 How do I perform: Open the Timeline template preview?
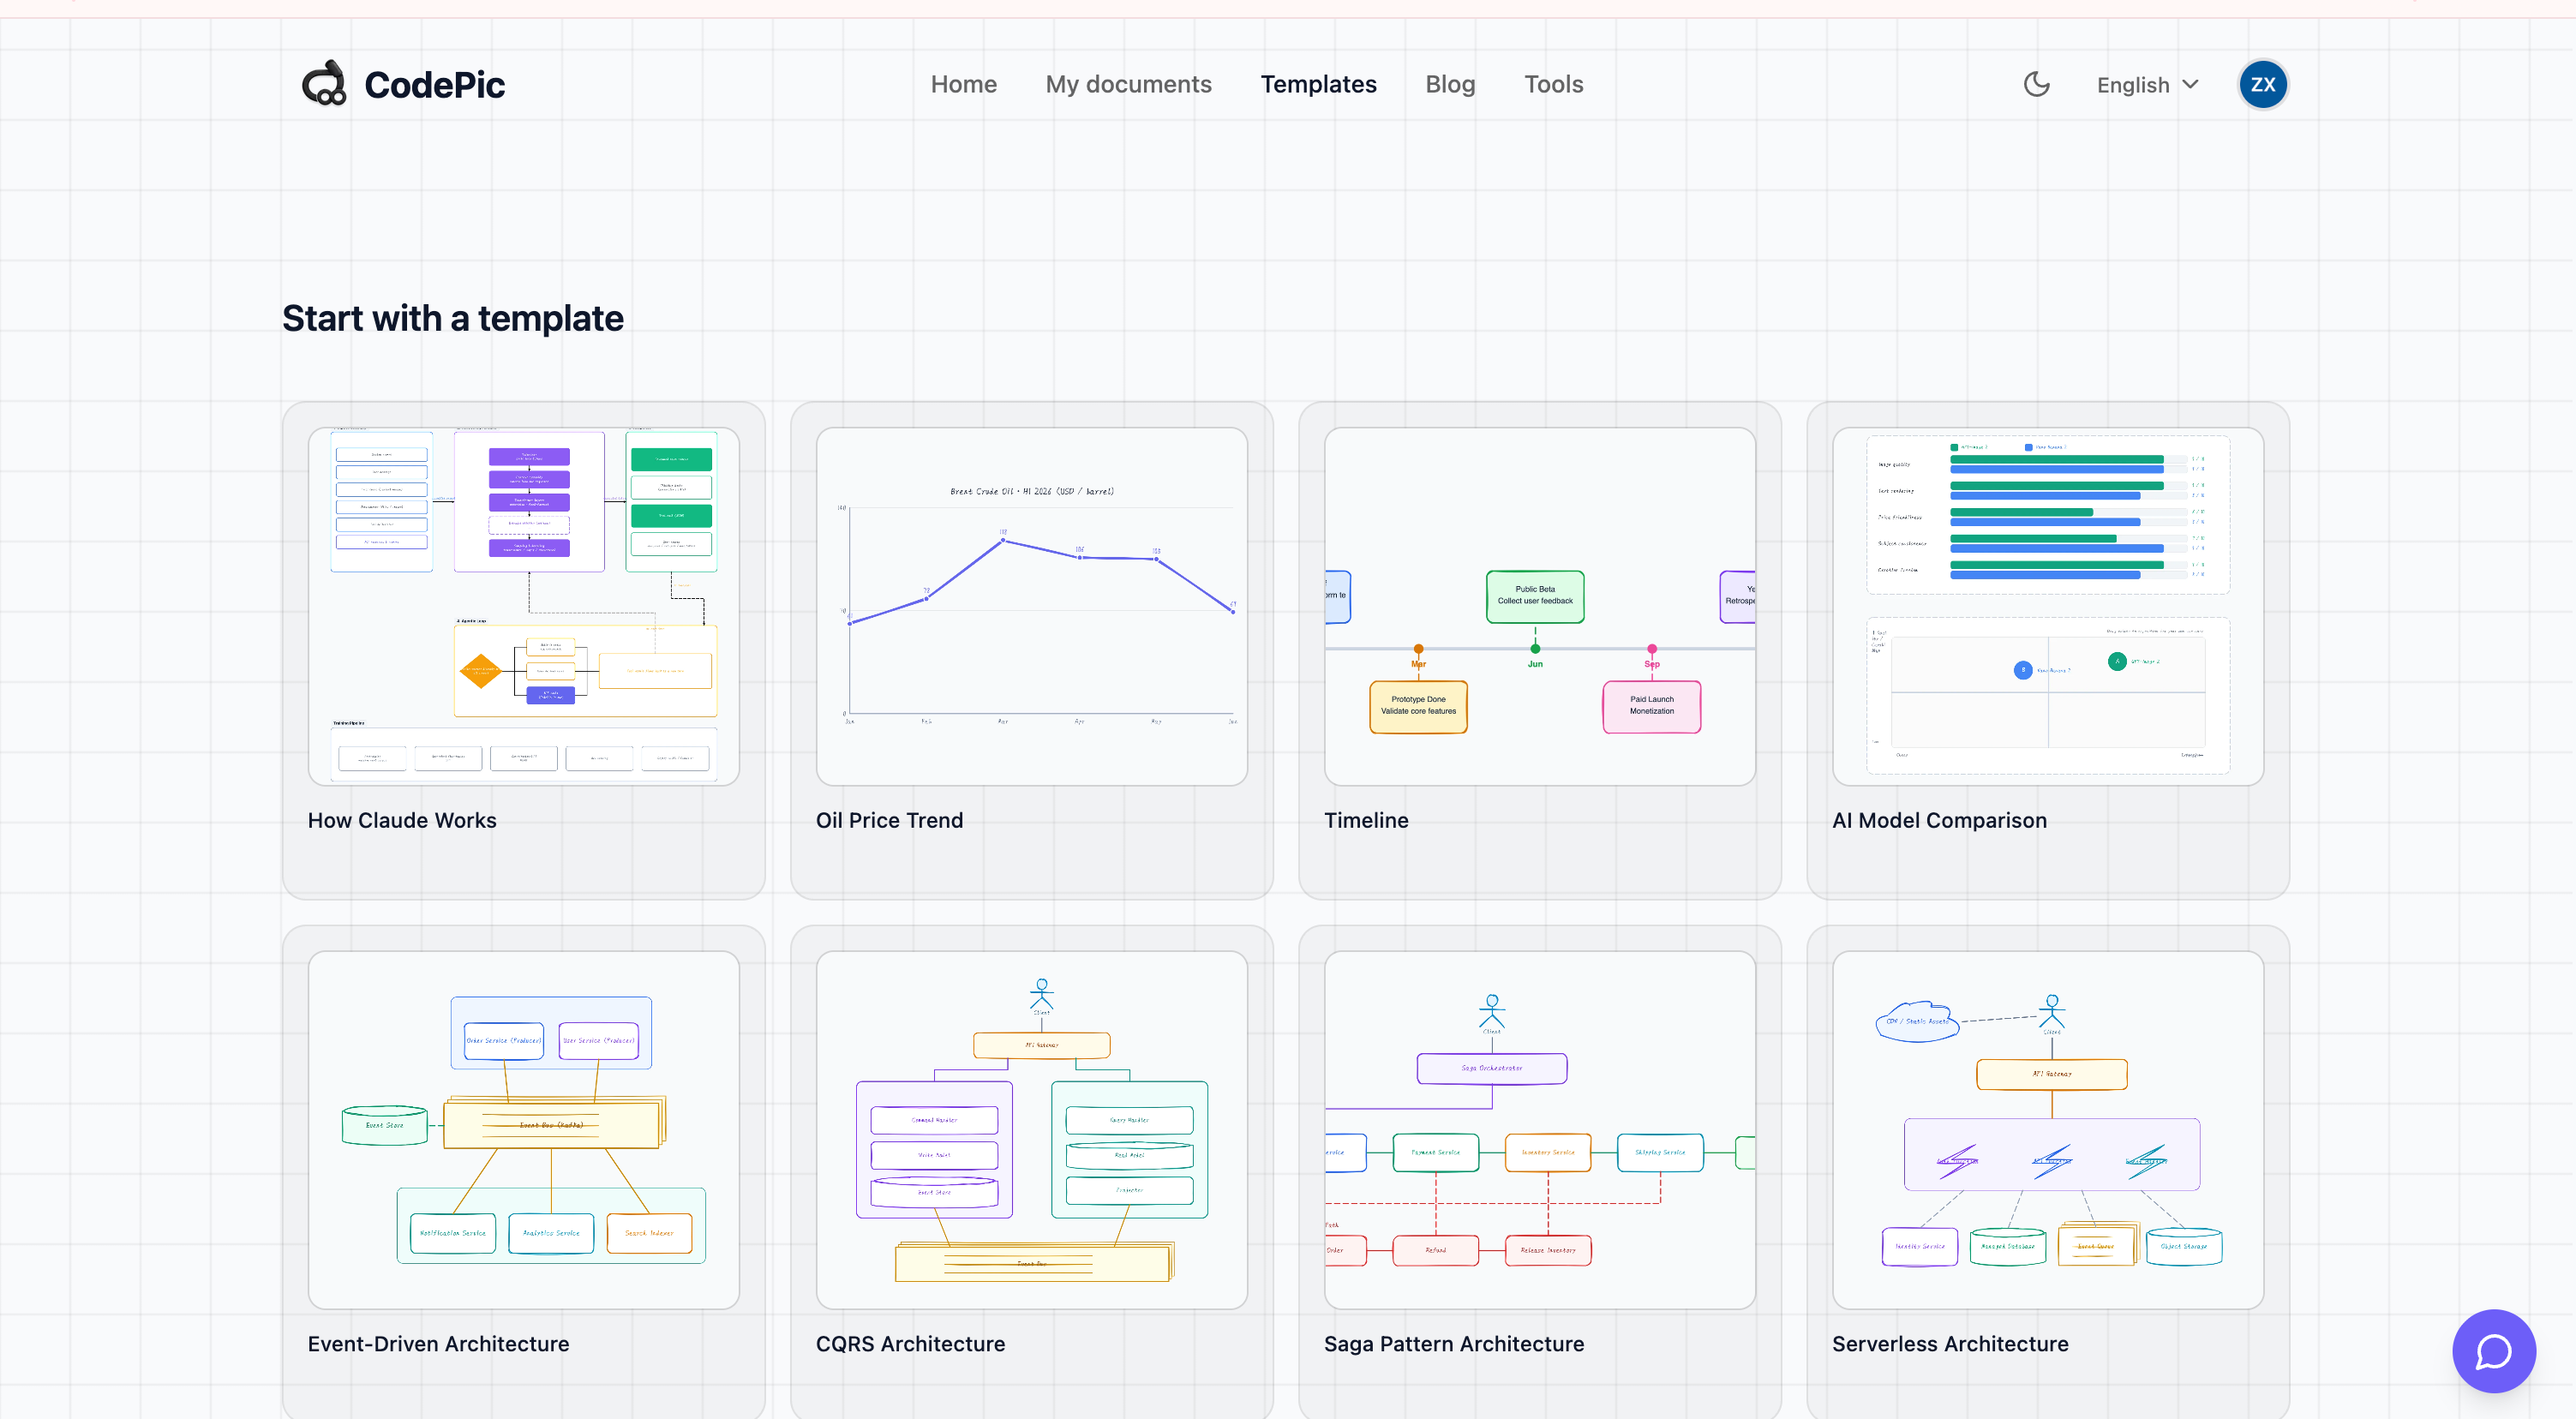pos(1540,606)
